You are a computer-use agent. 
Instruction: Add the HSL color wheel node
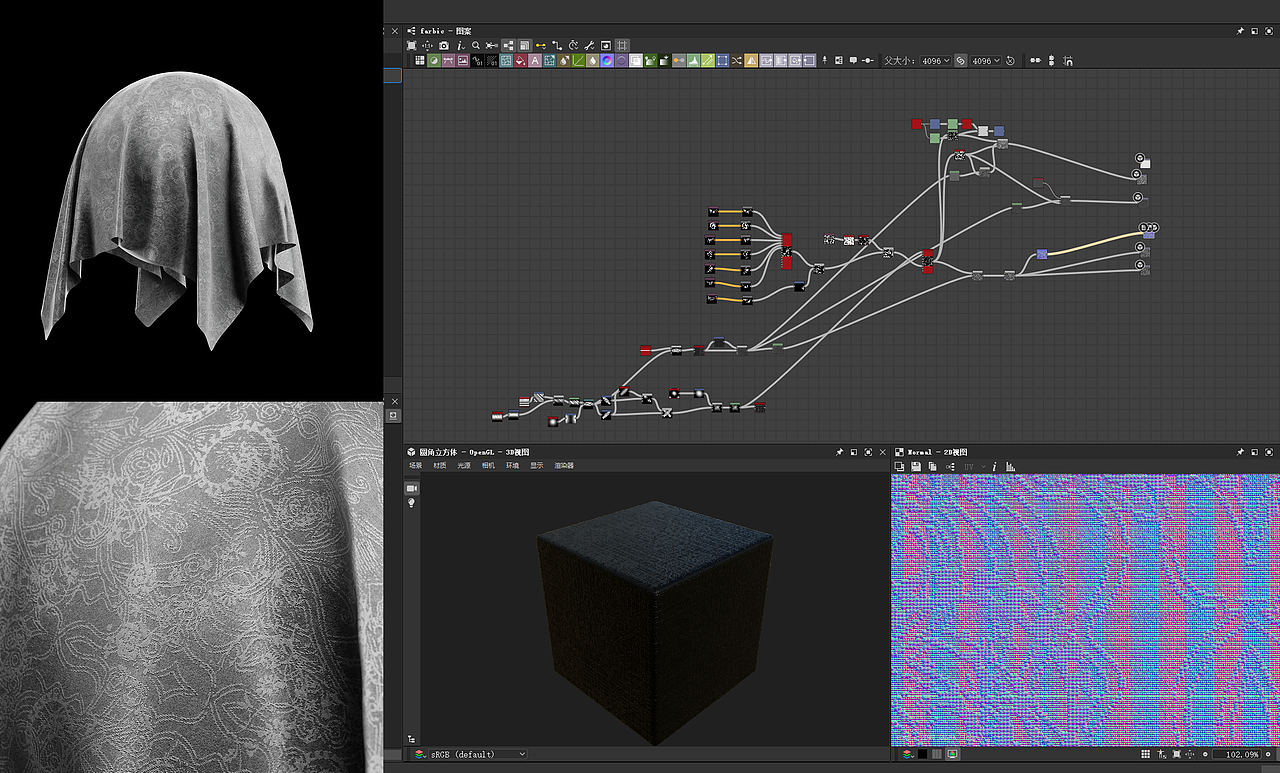(x=607, y=61)
